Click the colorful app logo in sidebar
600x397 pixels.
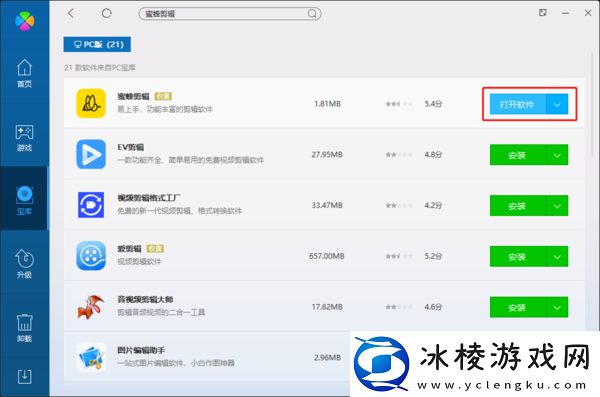point(24,21)
